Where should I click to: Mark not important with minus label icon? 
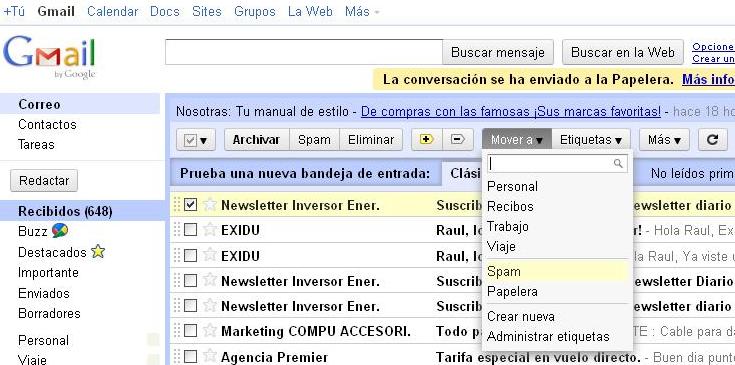458,140
